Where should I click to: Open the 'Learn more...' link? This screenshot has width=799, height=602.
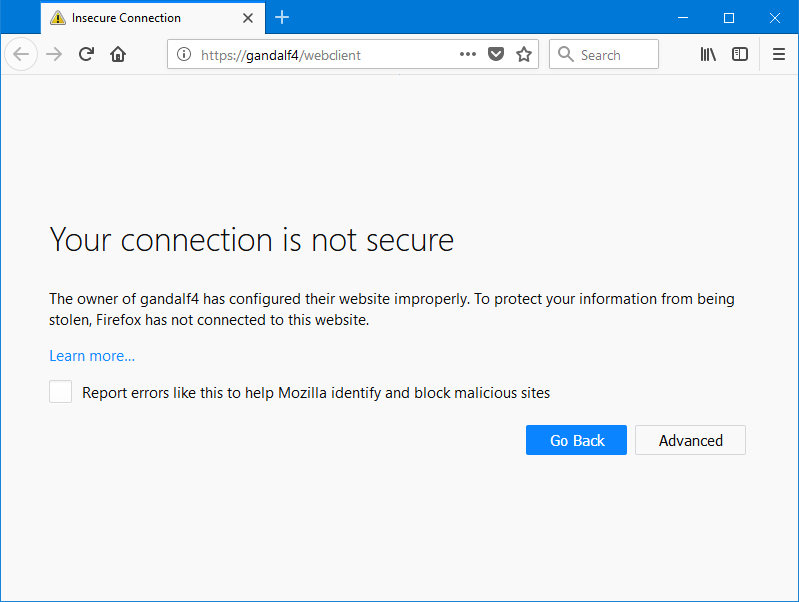(92, 356)
